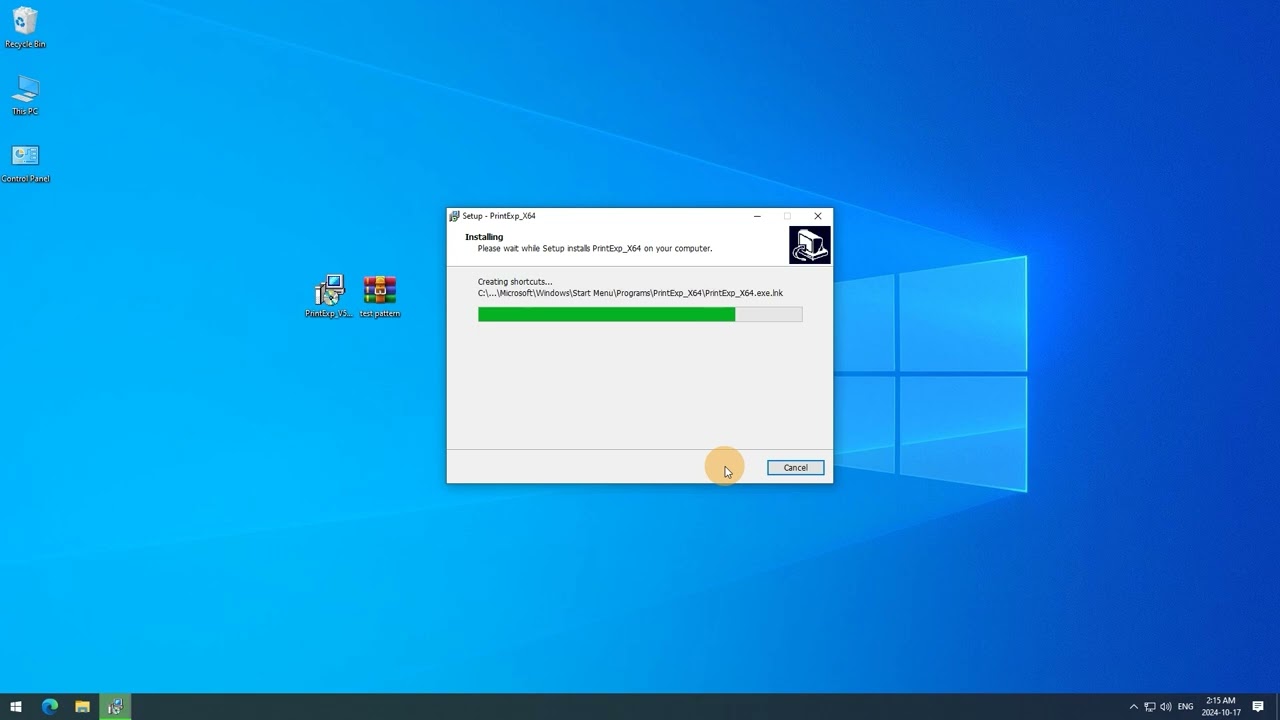The image size is (1280, 720).
Task: Click the 'Please wait while Setup installs' text
Action: point(595,248)
